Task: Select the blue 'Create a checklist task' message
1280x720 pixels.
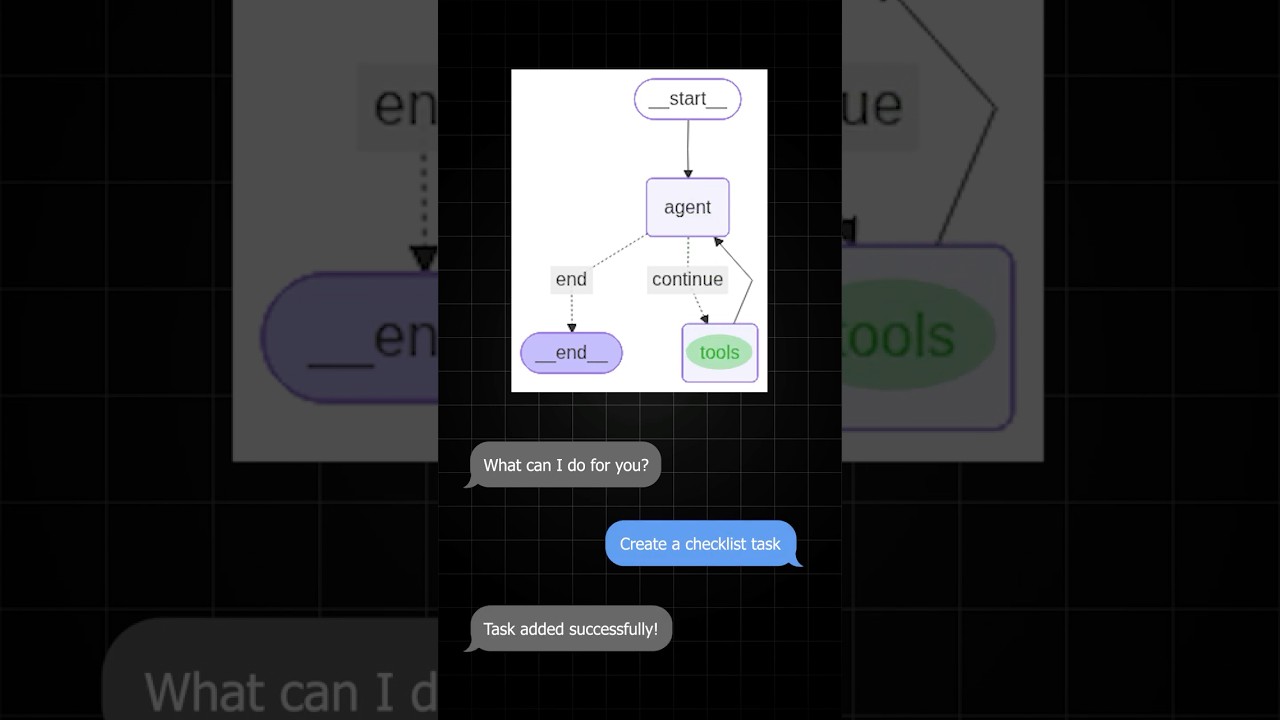Action: click(700, 544)
